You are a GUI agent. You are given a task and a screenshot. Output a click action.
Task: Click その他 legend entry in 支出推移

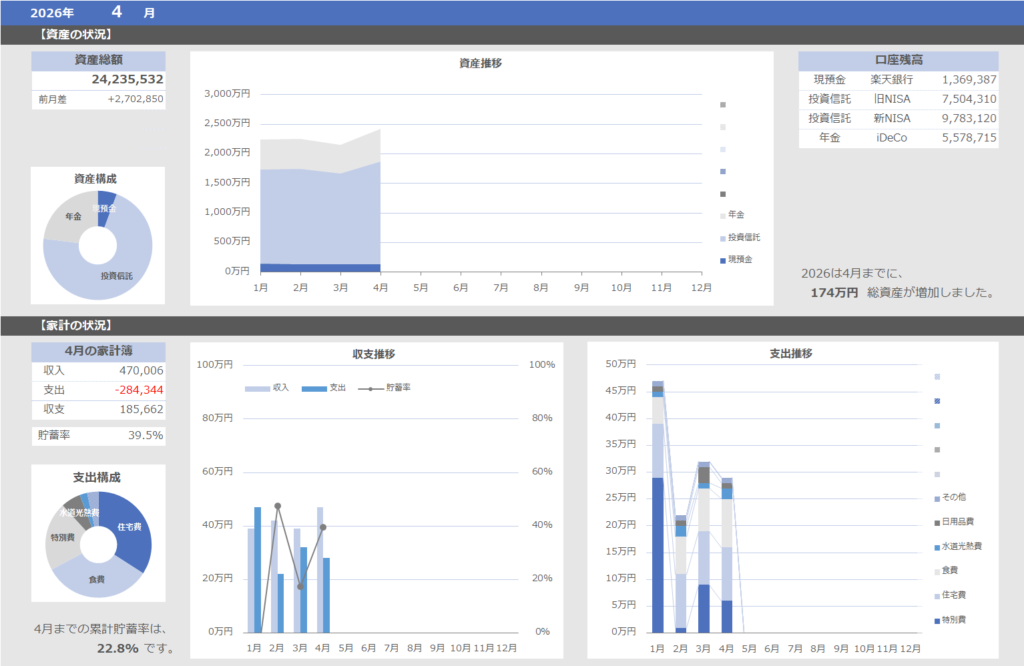(950, 498)
